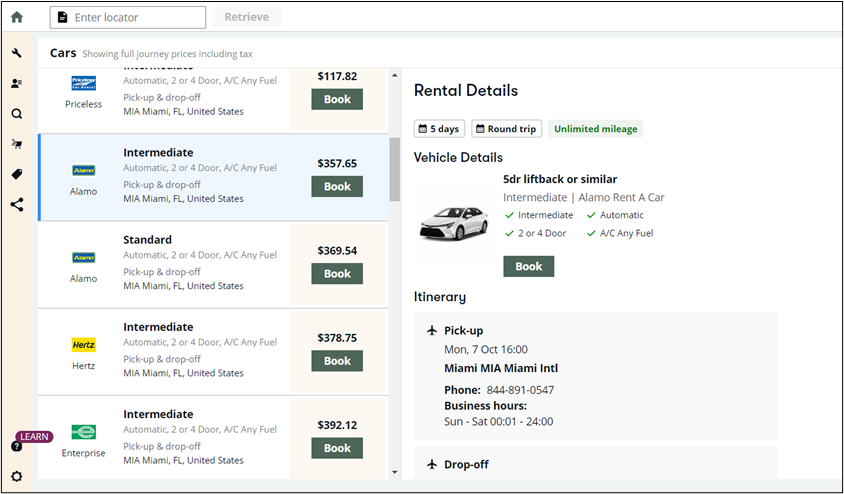
Task: Click the LEARN help badge
Action: coord(33,437)
